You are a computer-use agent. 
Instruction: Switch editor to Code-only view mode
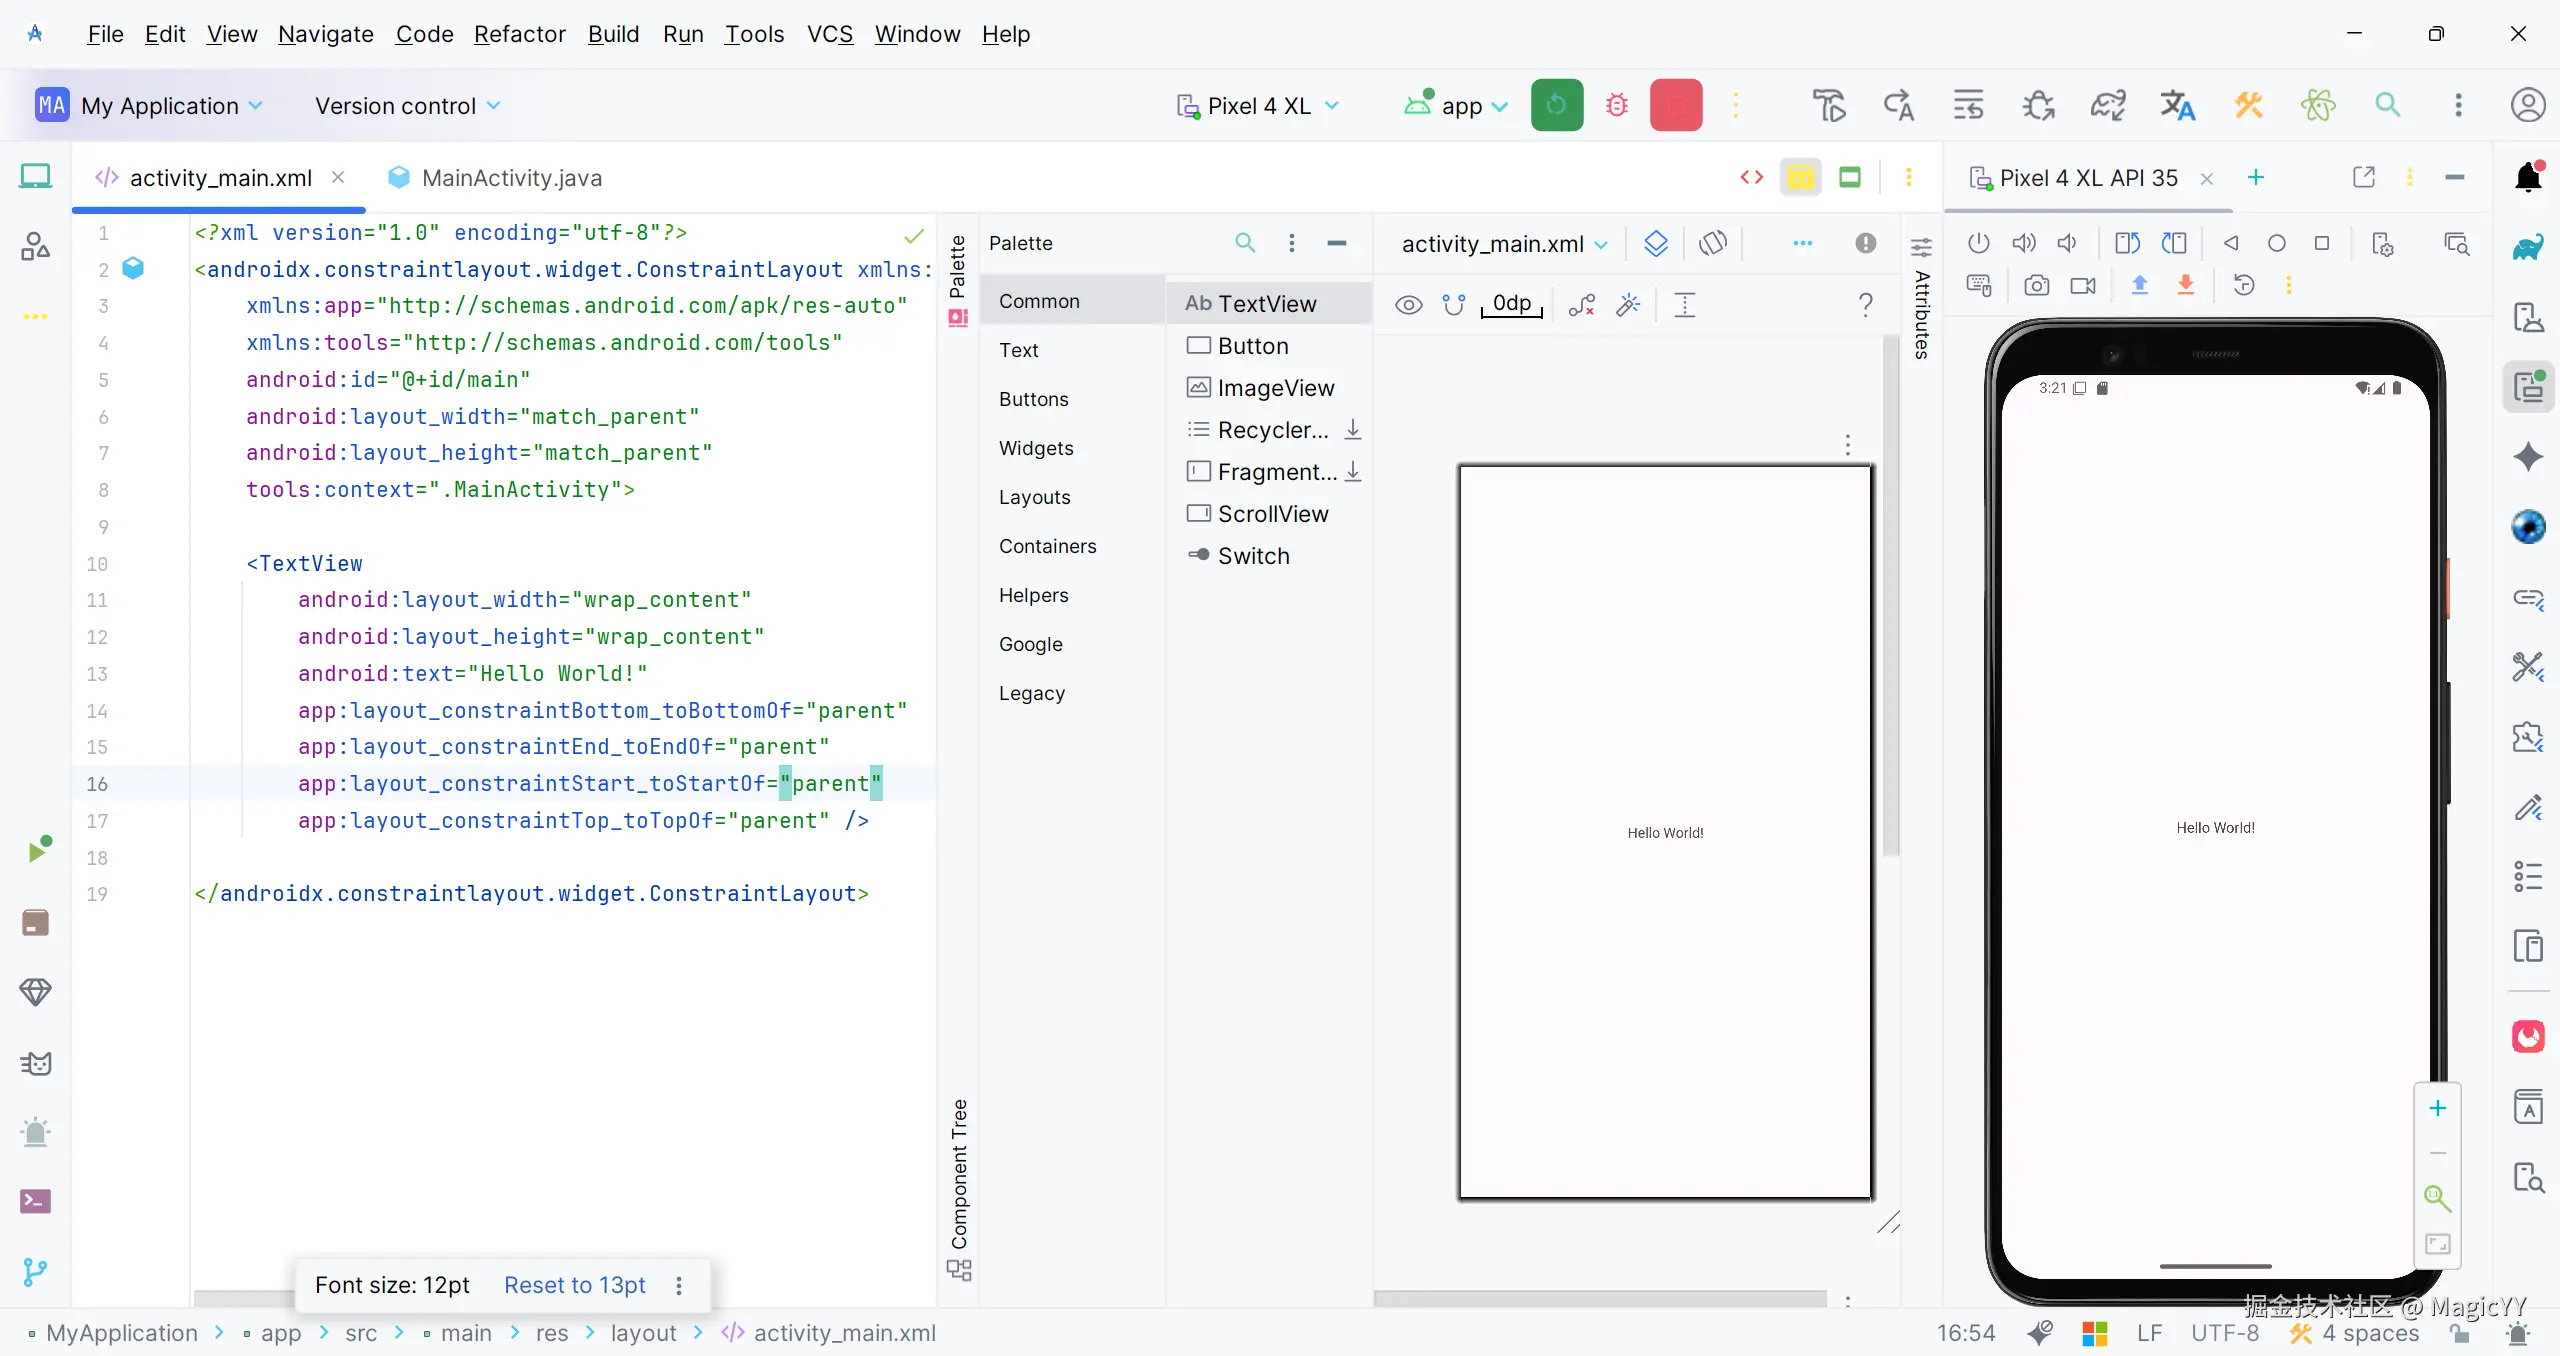[x=1752, y=177]
